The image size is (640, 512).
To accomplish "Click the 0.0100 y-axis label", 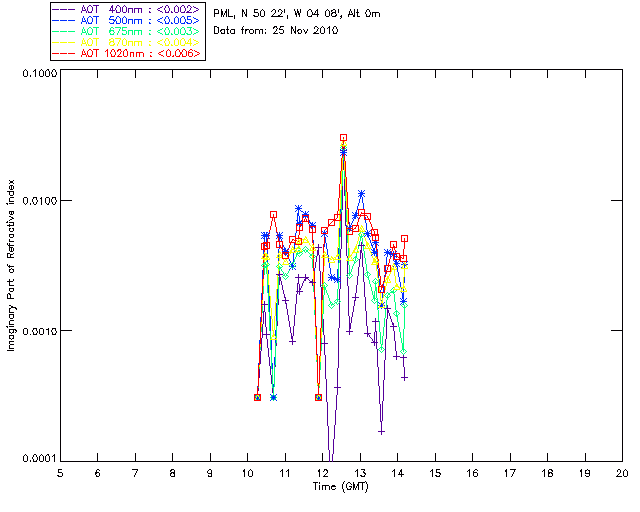I will pos(40,201).
